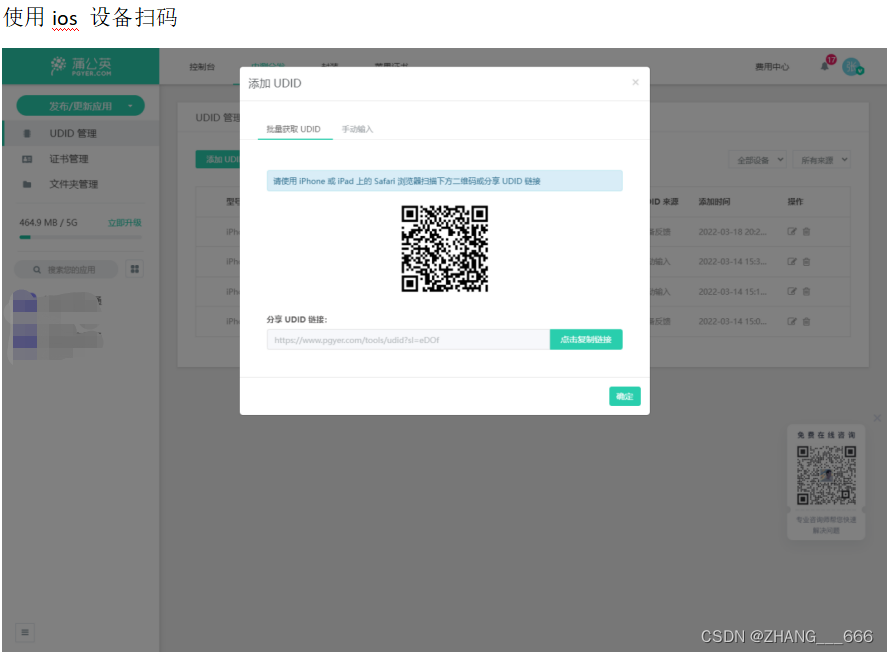The width and height of the screenshot is (889, 655).
Task: Click the blurred app thumbnail in sidebar
Action: click(26, 325)
